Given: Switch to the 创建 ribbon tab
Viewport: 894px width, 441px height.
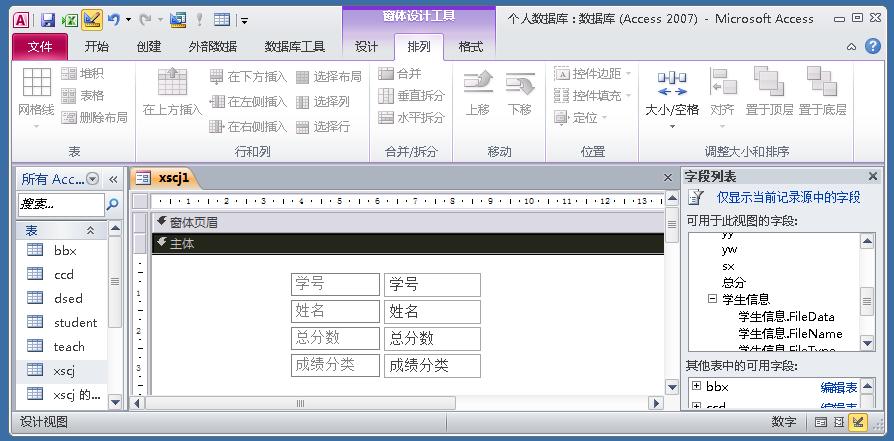Looking at the screenshot, I should [x=149, y=47].
